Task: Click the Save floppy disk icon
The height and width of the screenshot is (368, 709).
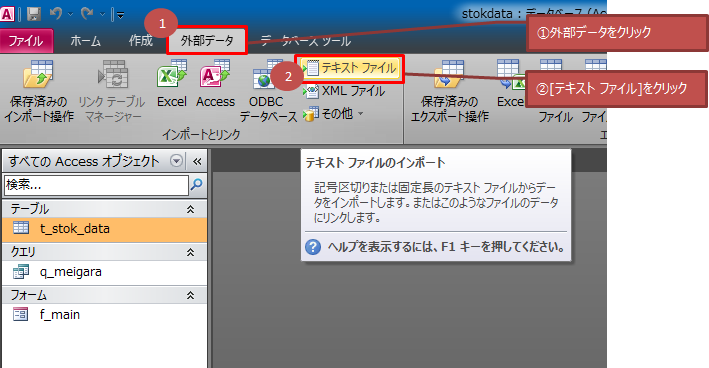Action: (33, 14)
